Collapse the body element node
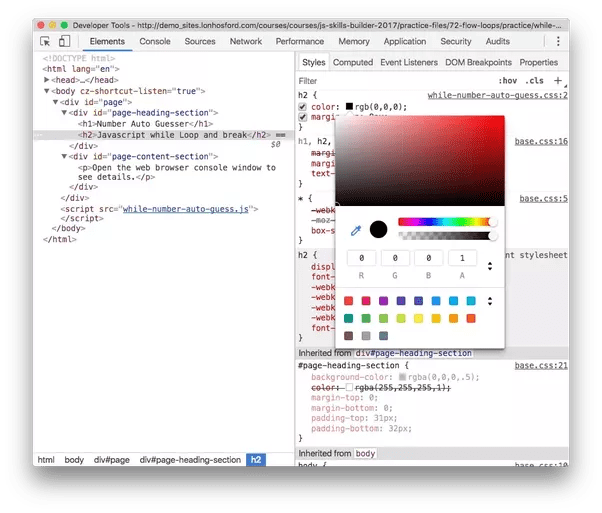This screenshot has width=602, height=513. coord(46,91)
